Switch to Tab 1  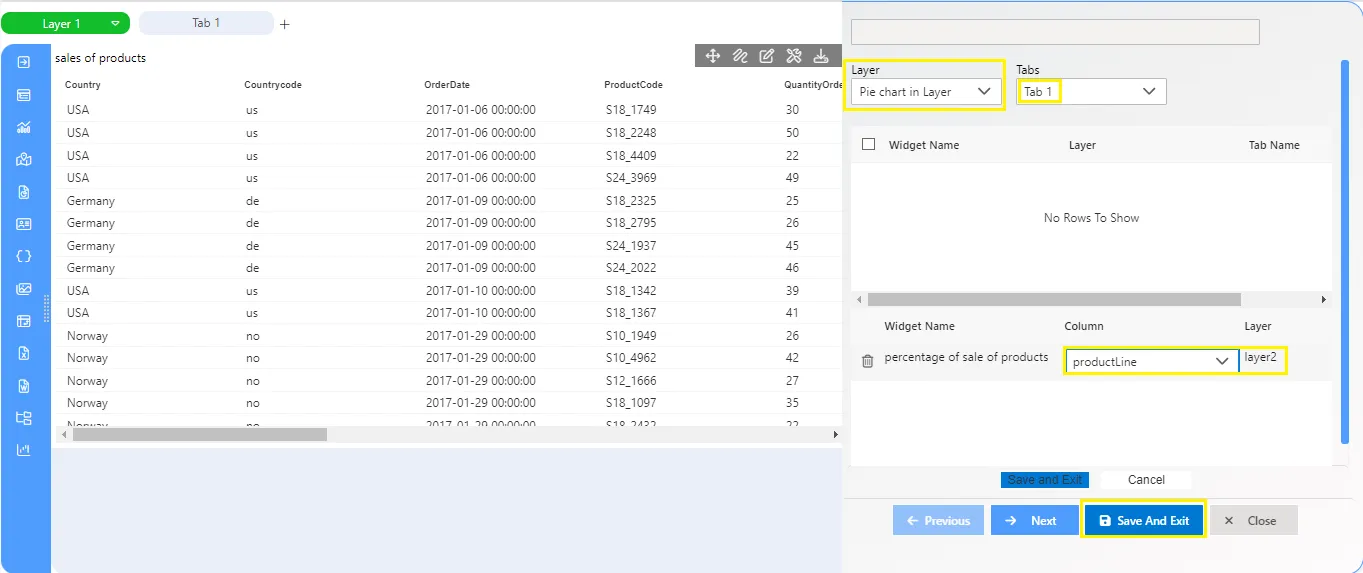point(206,22)
